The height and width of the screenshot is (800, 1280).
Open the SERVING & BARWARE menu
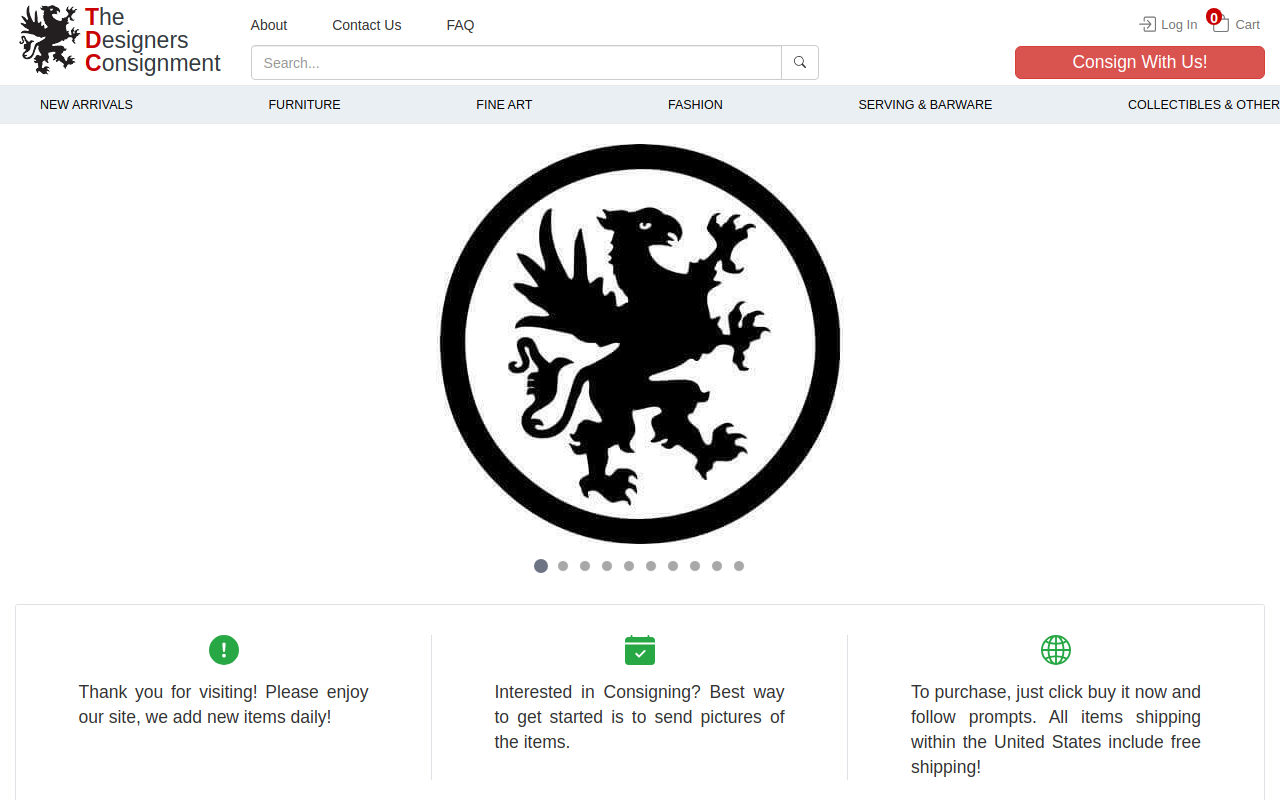(x=925, y=104)
